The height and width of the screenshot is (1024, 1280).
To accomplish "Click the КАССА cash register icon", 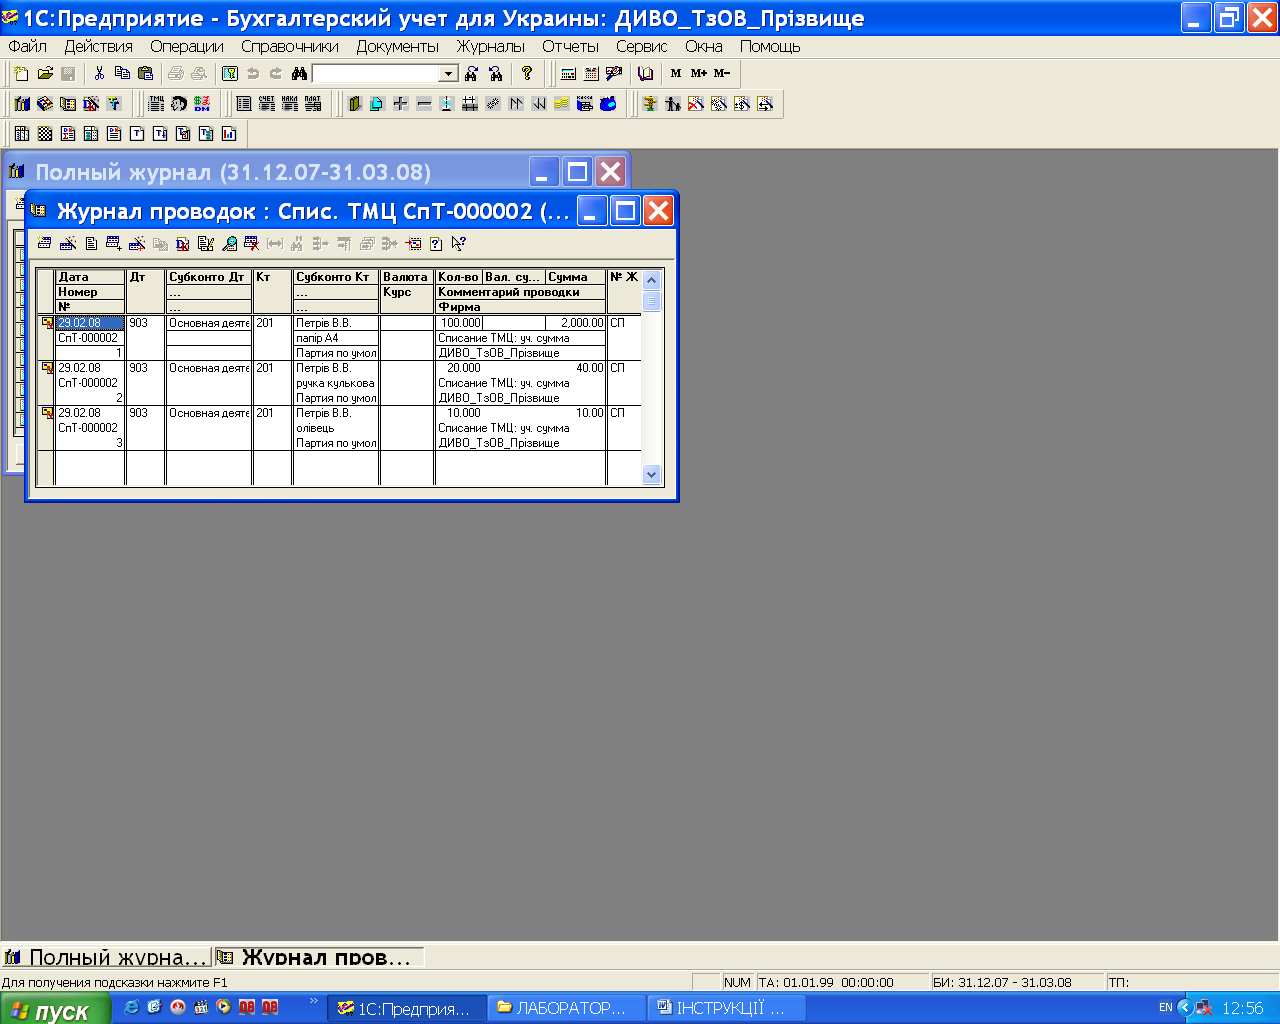I will pyautogui.click(x=585, y=103).
